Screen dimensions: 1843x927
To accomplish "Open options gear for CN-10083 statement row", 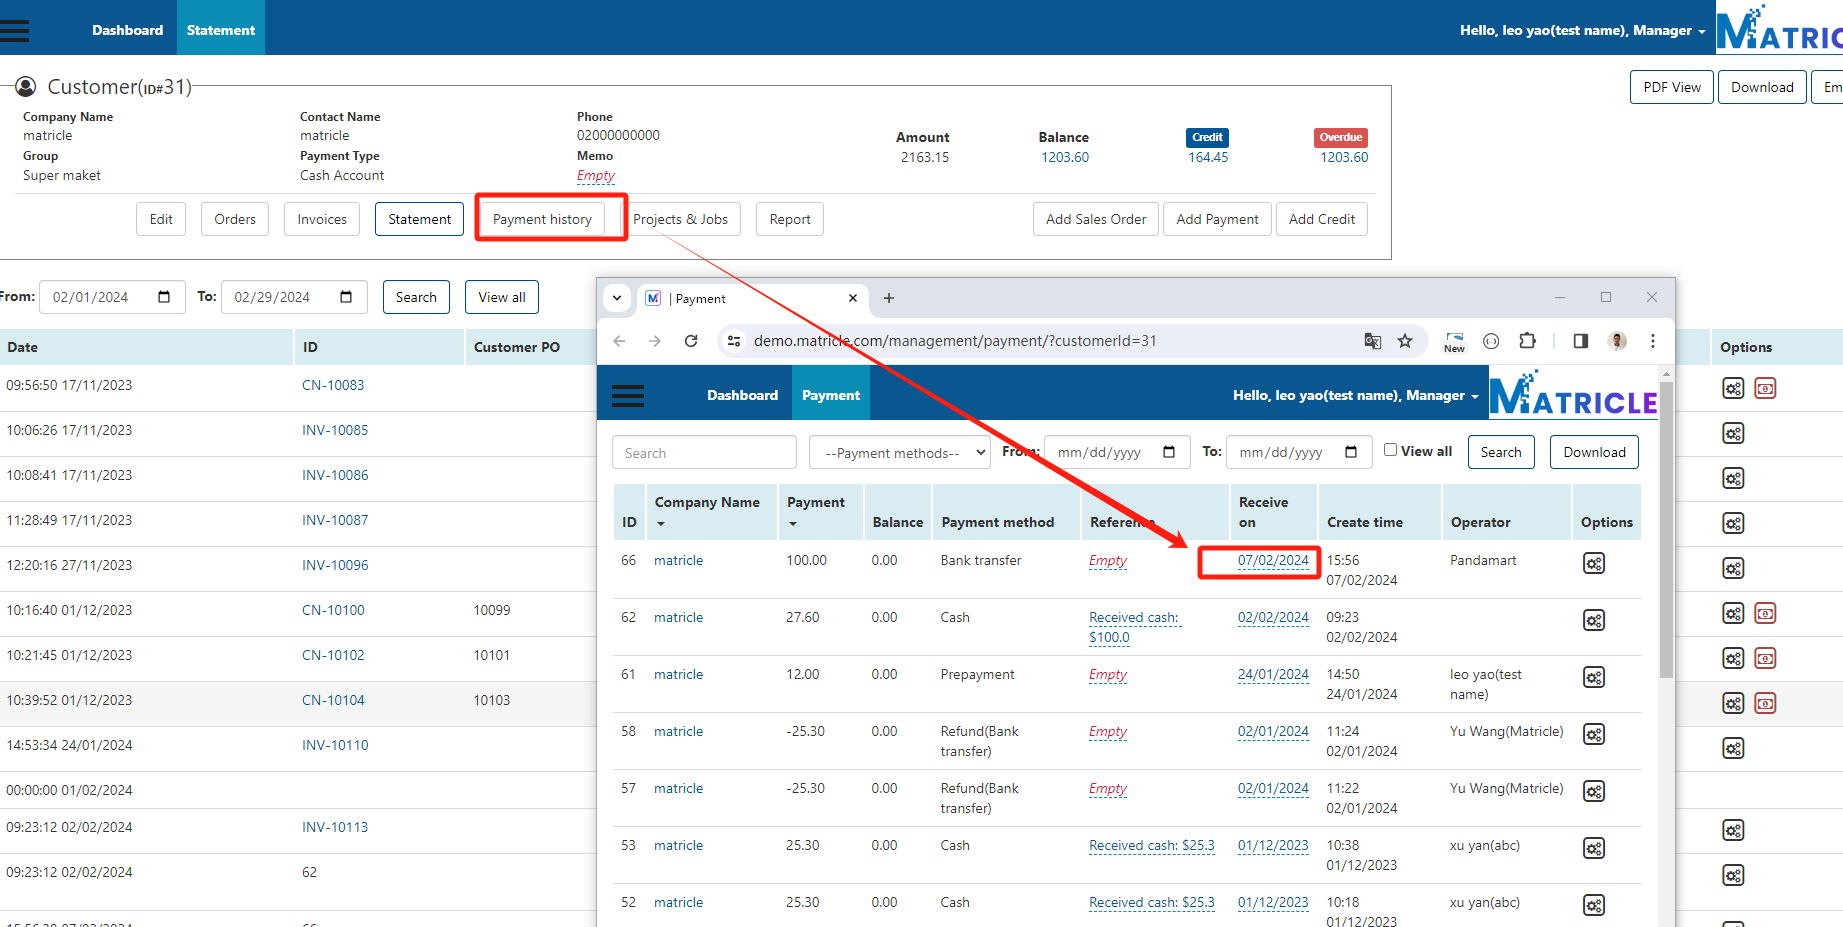I will (x=1733, y=388).
